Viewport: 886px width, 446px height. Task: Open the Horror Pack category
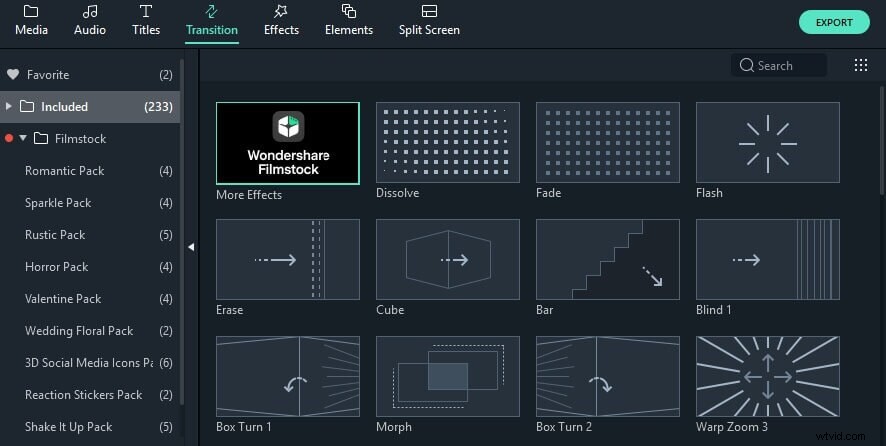click(x=57, y=267)
